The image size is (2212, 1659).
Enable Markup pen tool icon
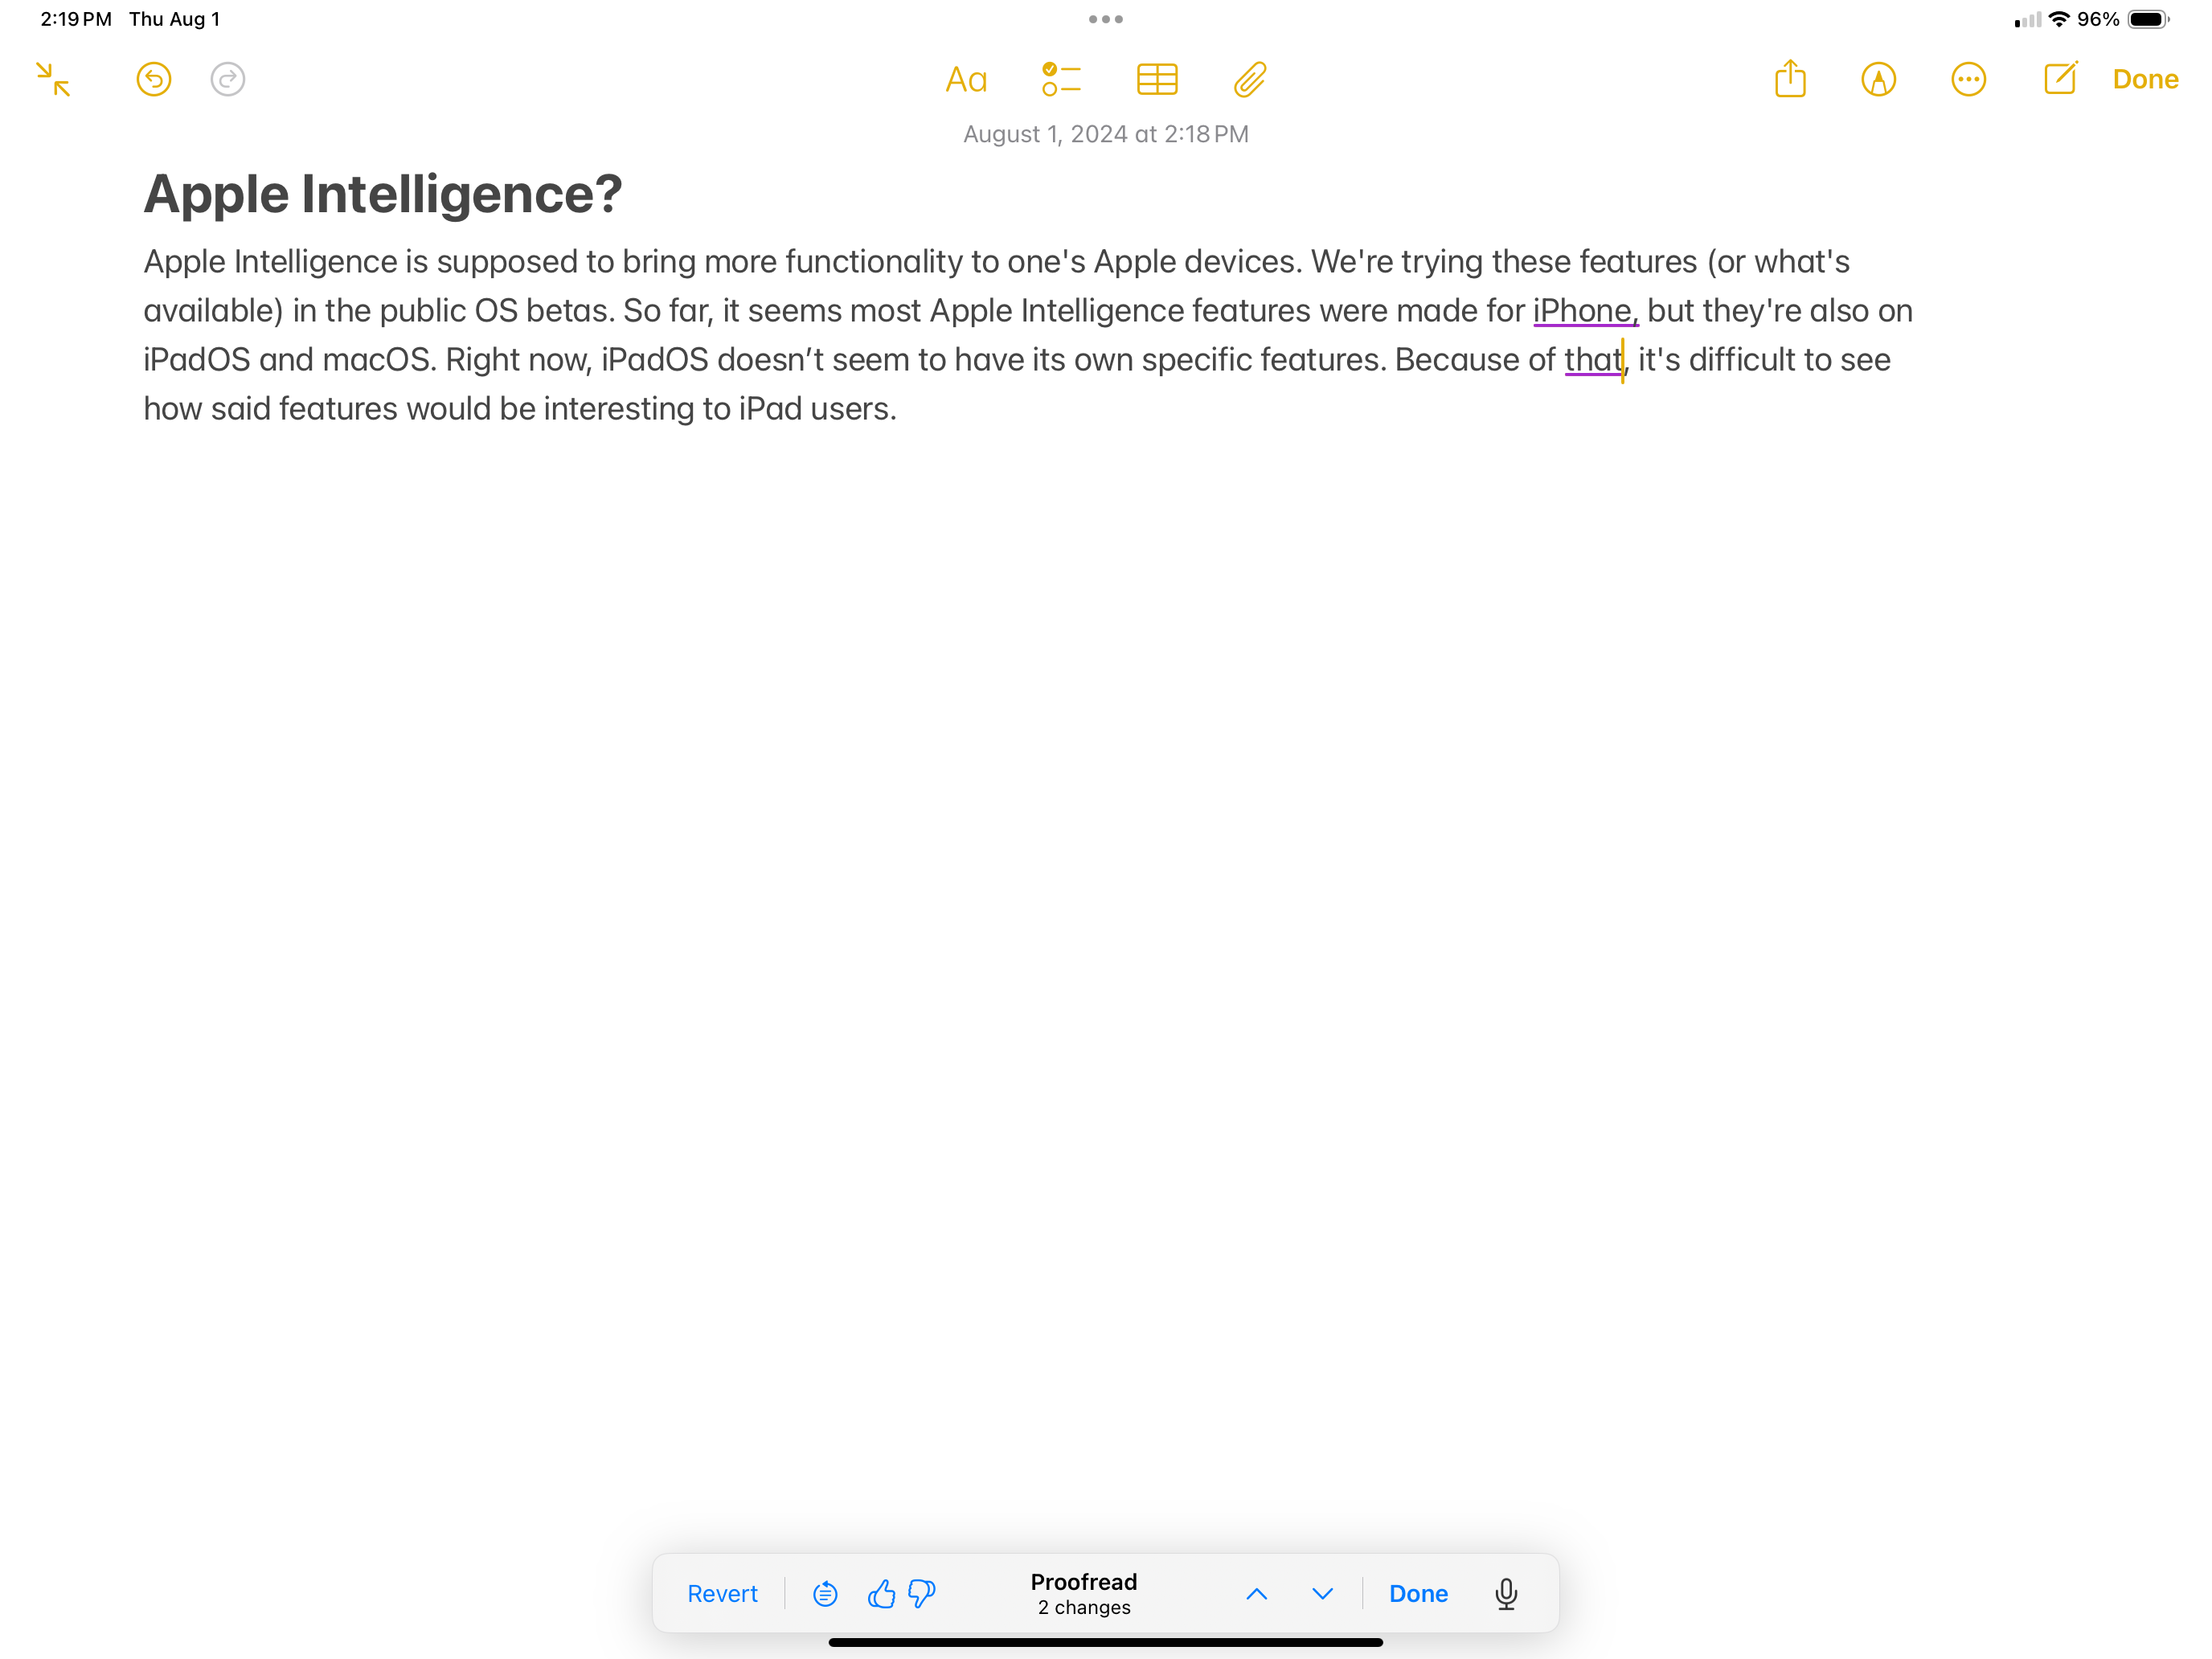(x=1878, y=79)
